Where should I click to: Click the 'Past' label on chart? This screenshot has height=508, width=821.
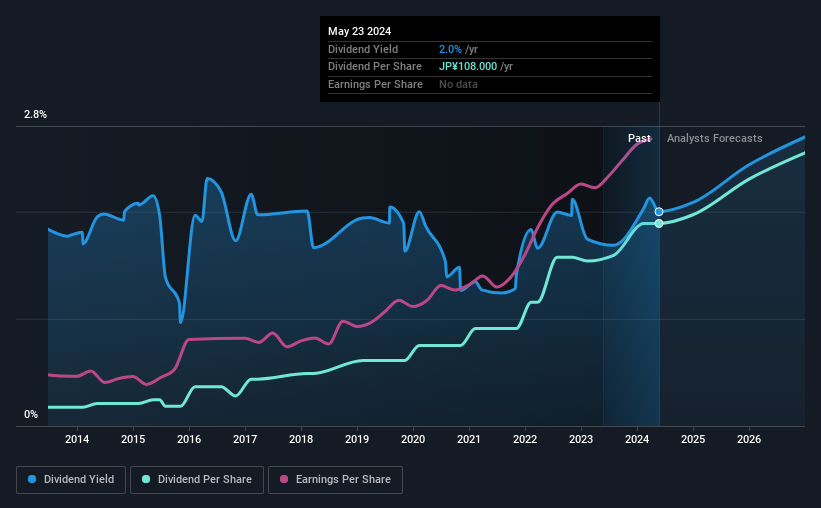pos(639,138)
